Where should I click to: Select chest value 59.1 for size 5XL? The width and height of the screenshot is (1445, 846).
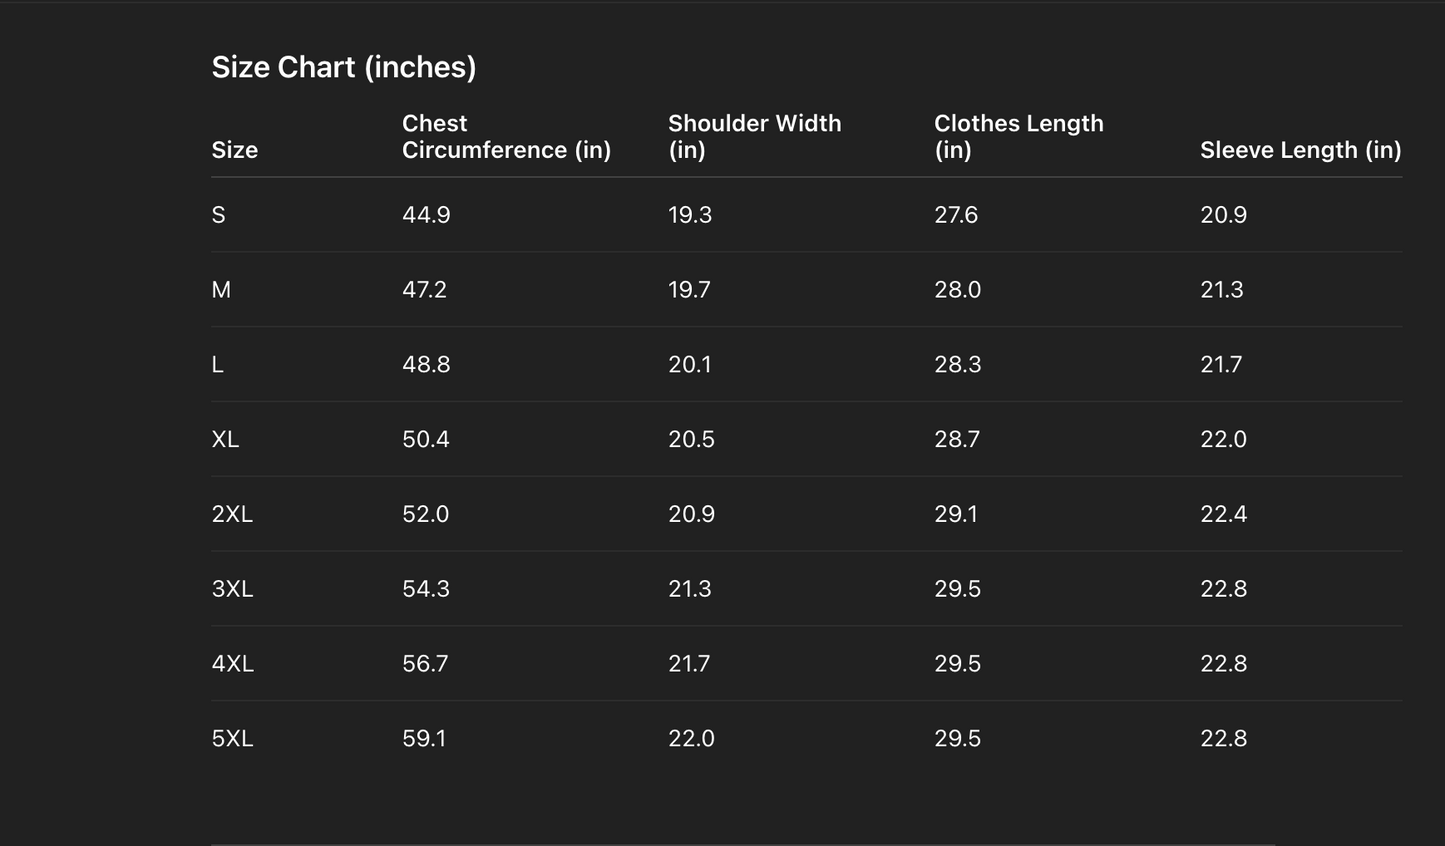(x=424, y=739)
